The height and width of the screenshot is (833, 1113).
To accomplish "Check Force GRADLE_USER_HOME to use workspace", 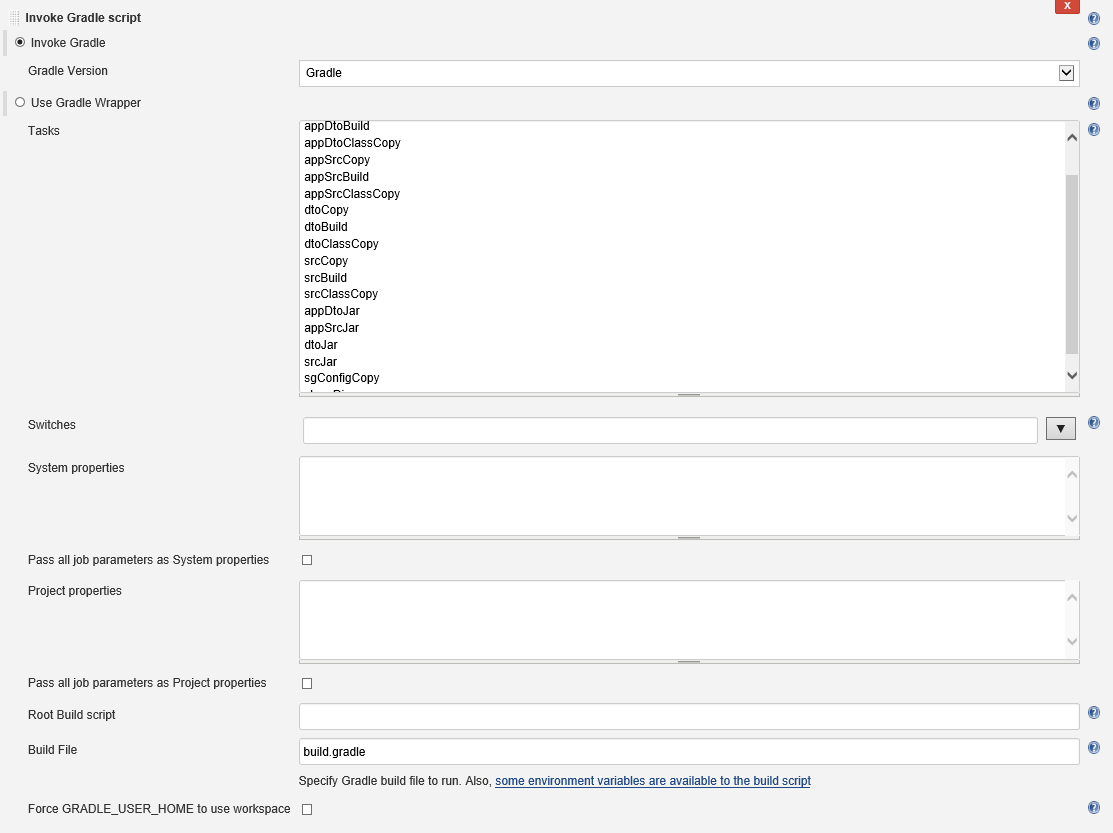I will coord(307,809).
